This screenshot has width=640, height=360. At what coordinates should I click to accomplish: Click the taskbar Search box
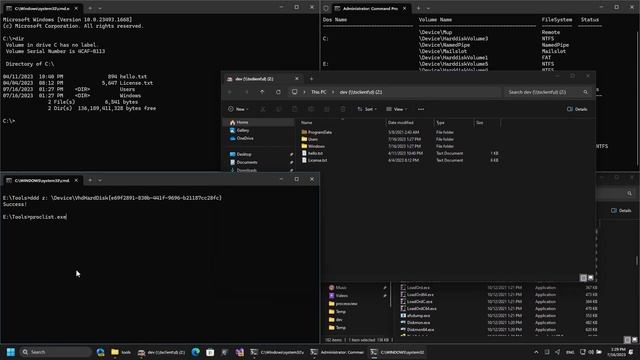[55, 352]
